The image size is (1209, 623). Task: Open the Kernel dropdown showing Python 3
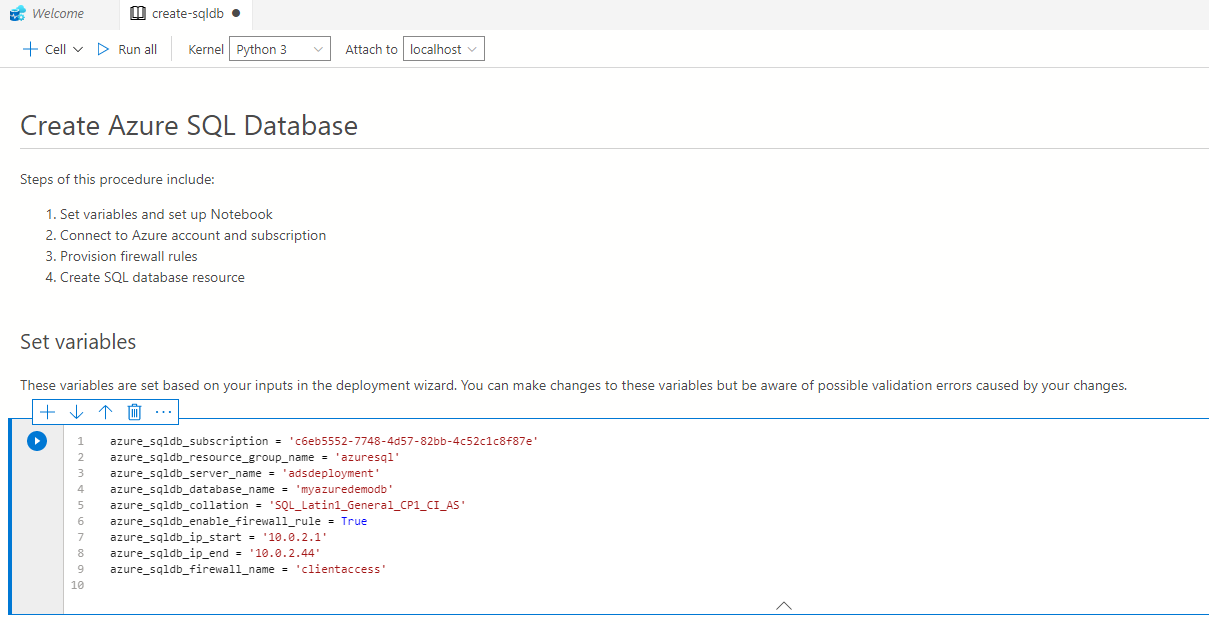[279, 49]
